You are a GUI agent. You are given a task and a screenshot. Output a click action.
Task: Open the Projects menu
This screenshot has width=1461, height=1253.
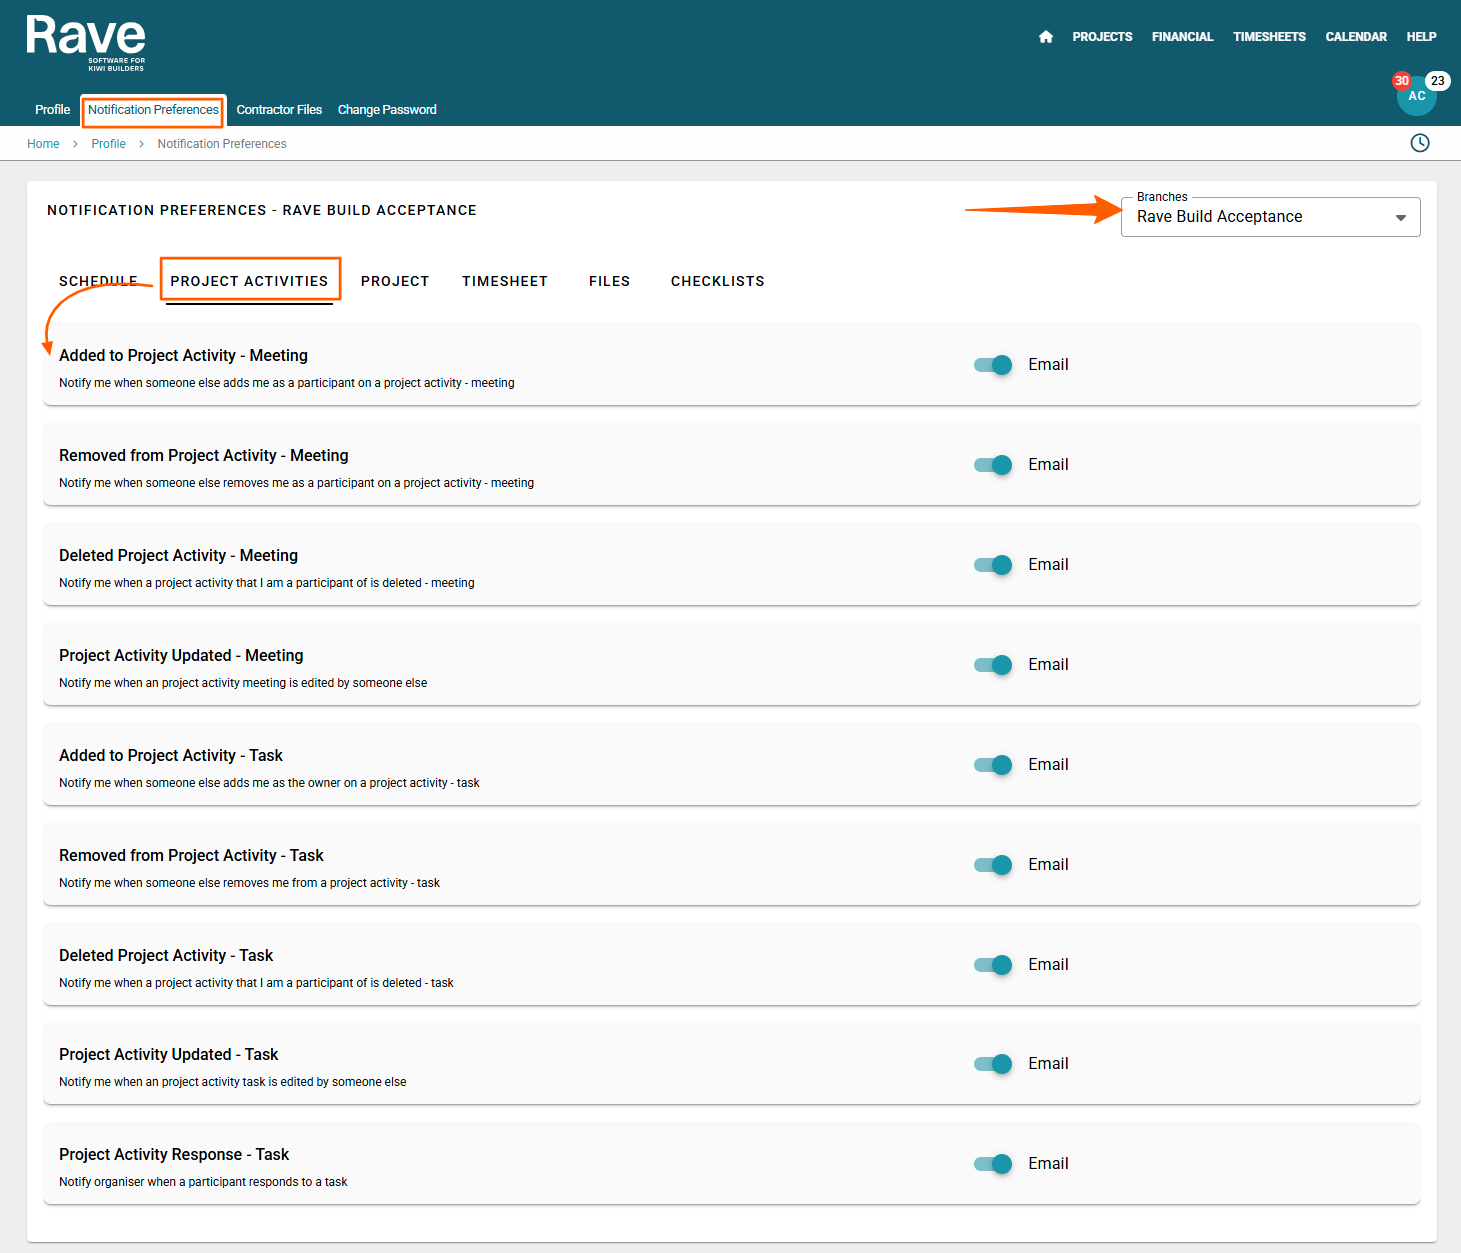(1102, 37)
